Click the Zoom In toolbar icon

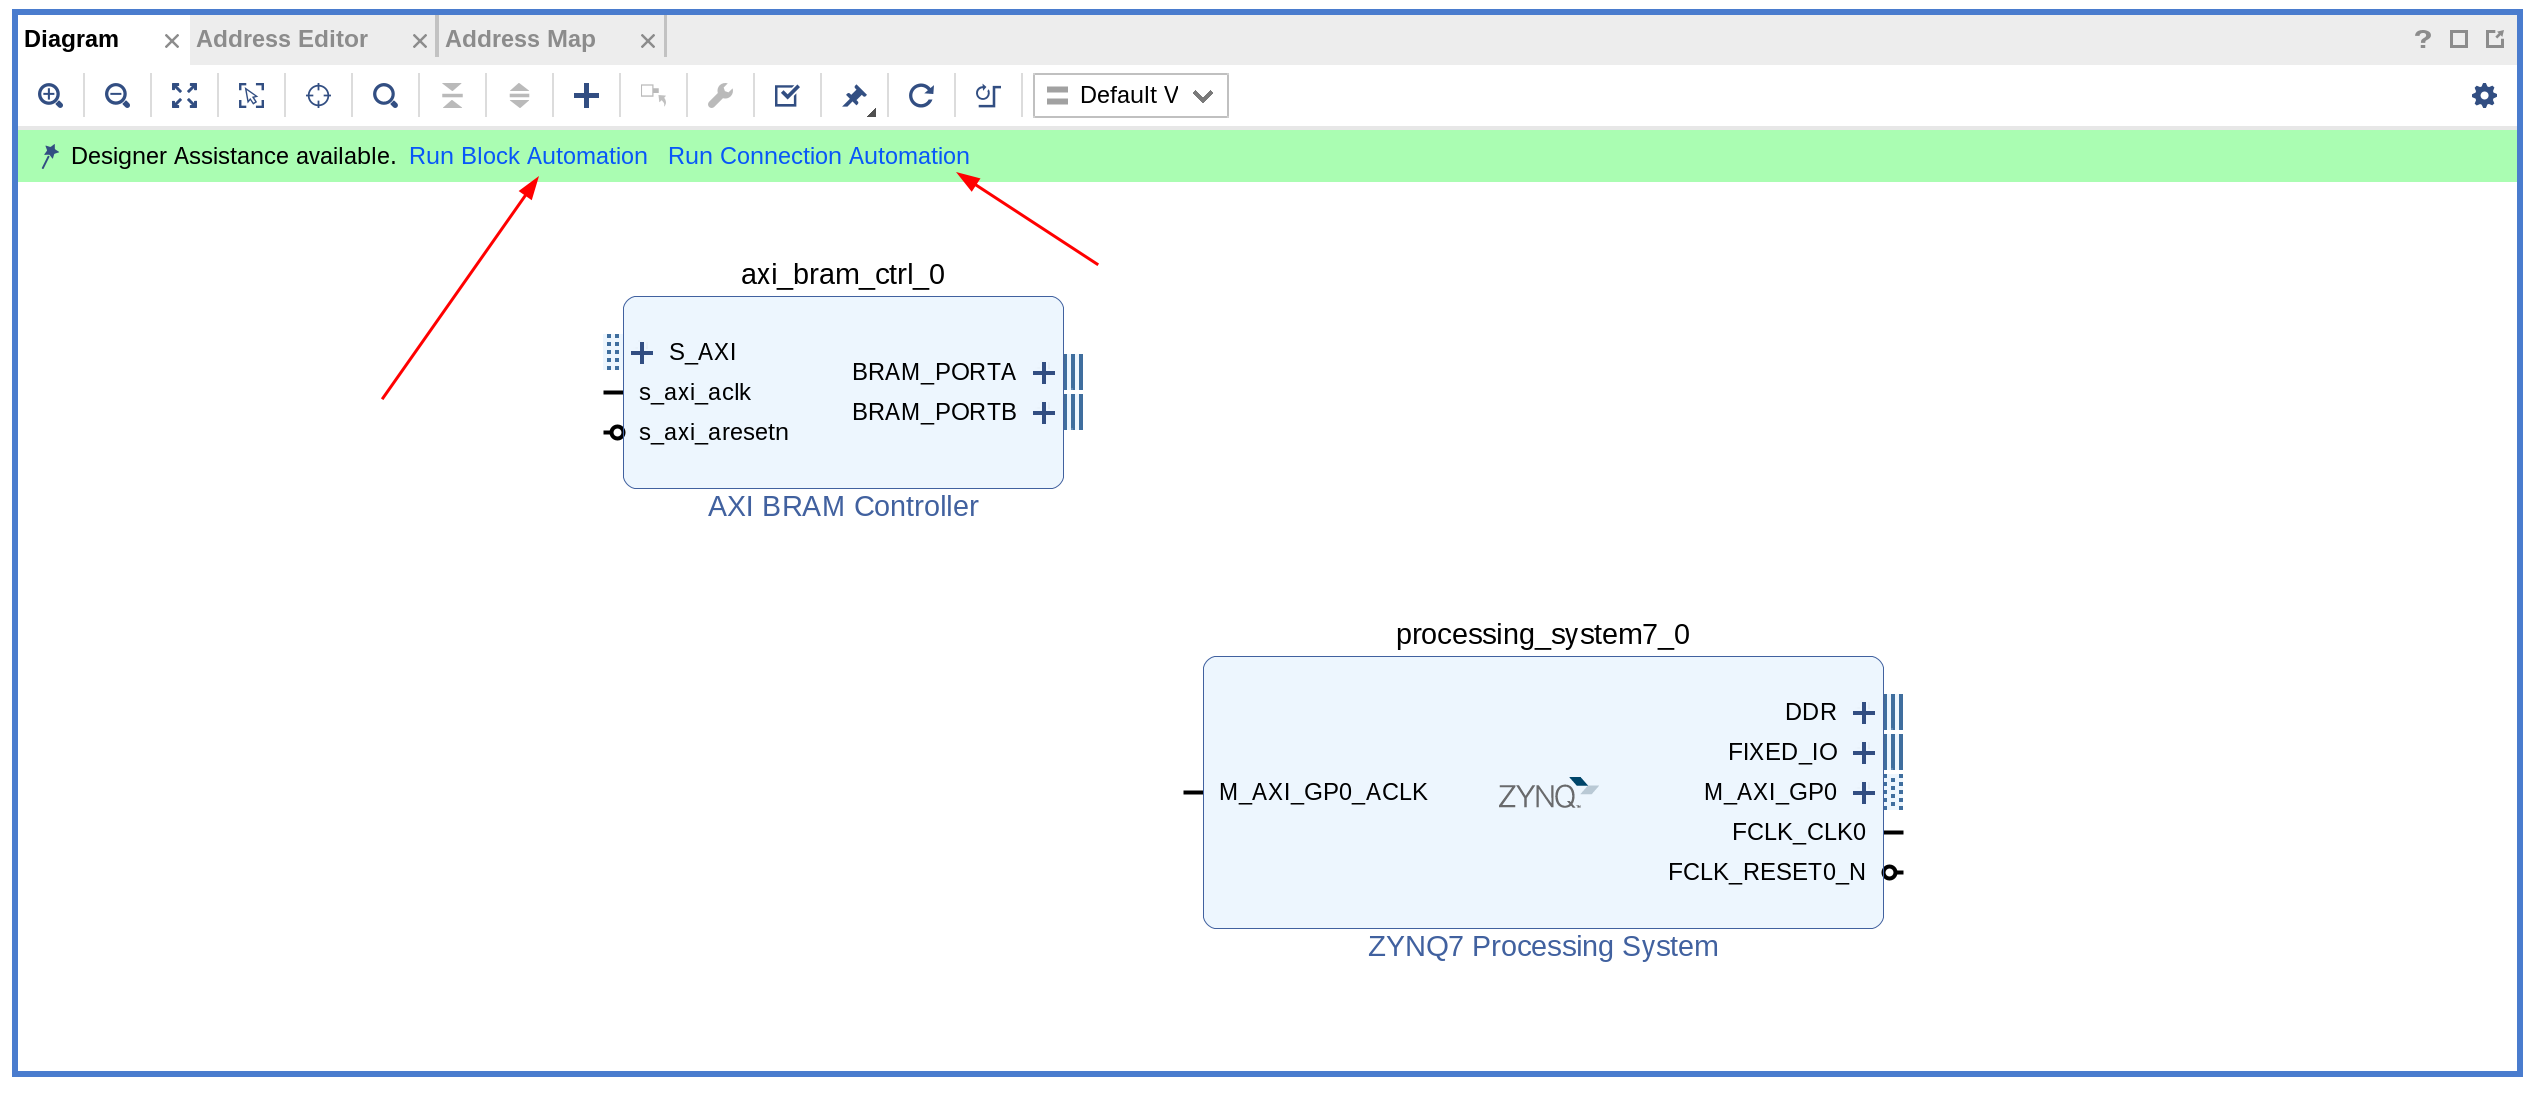pos(50,96)
